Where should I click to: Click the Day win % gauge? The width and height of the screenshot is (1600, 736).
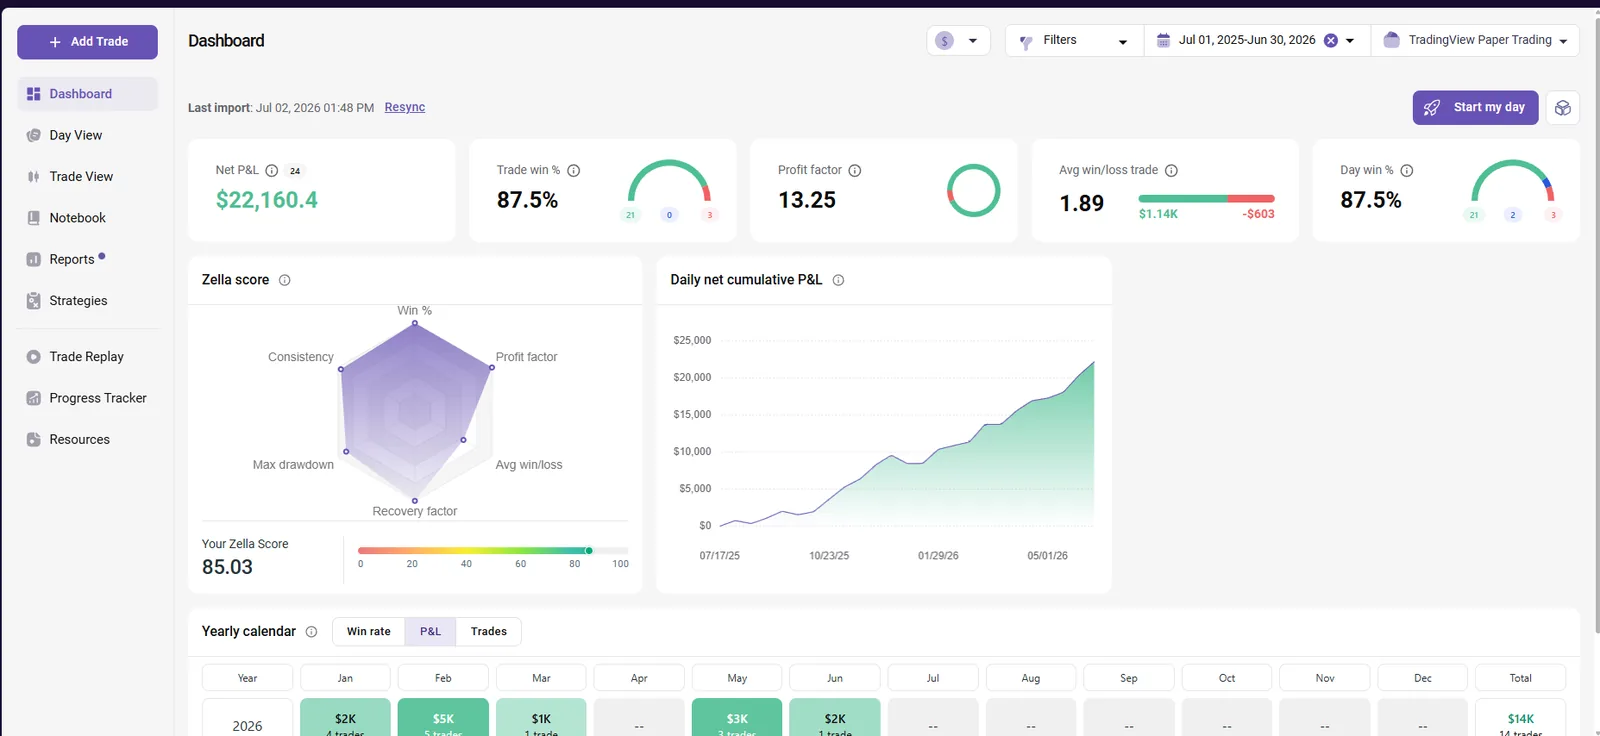pos(1512,182)
